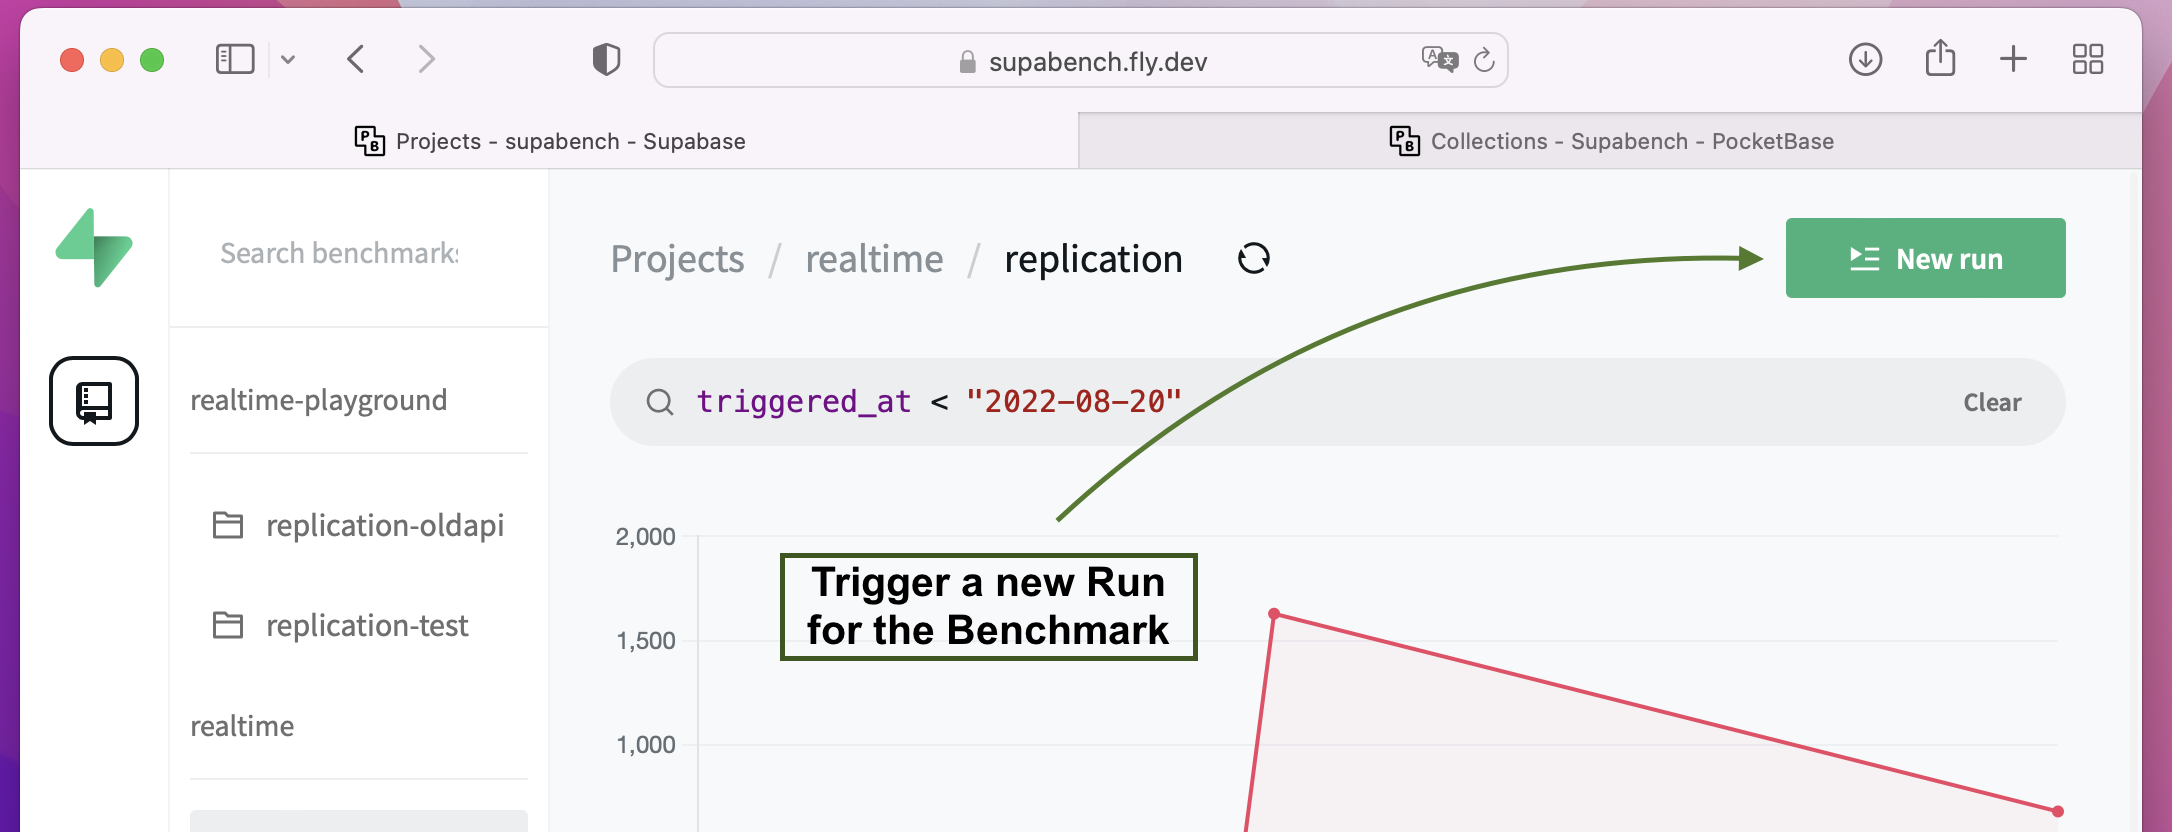
Task: Click the supabench.fly.dev address bar
Action: coord(1080,60)
